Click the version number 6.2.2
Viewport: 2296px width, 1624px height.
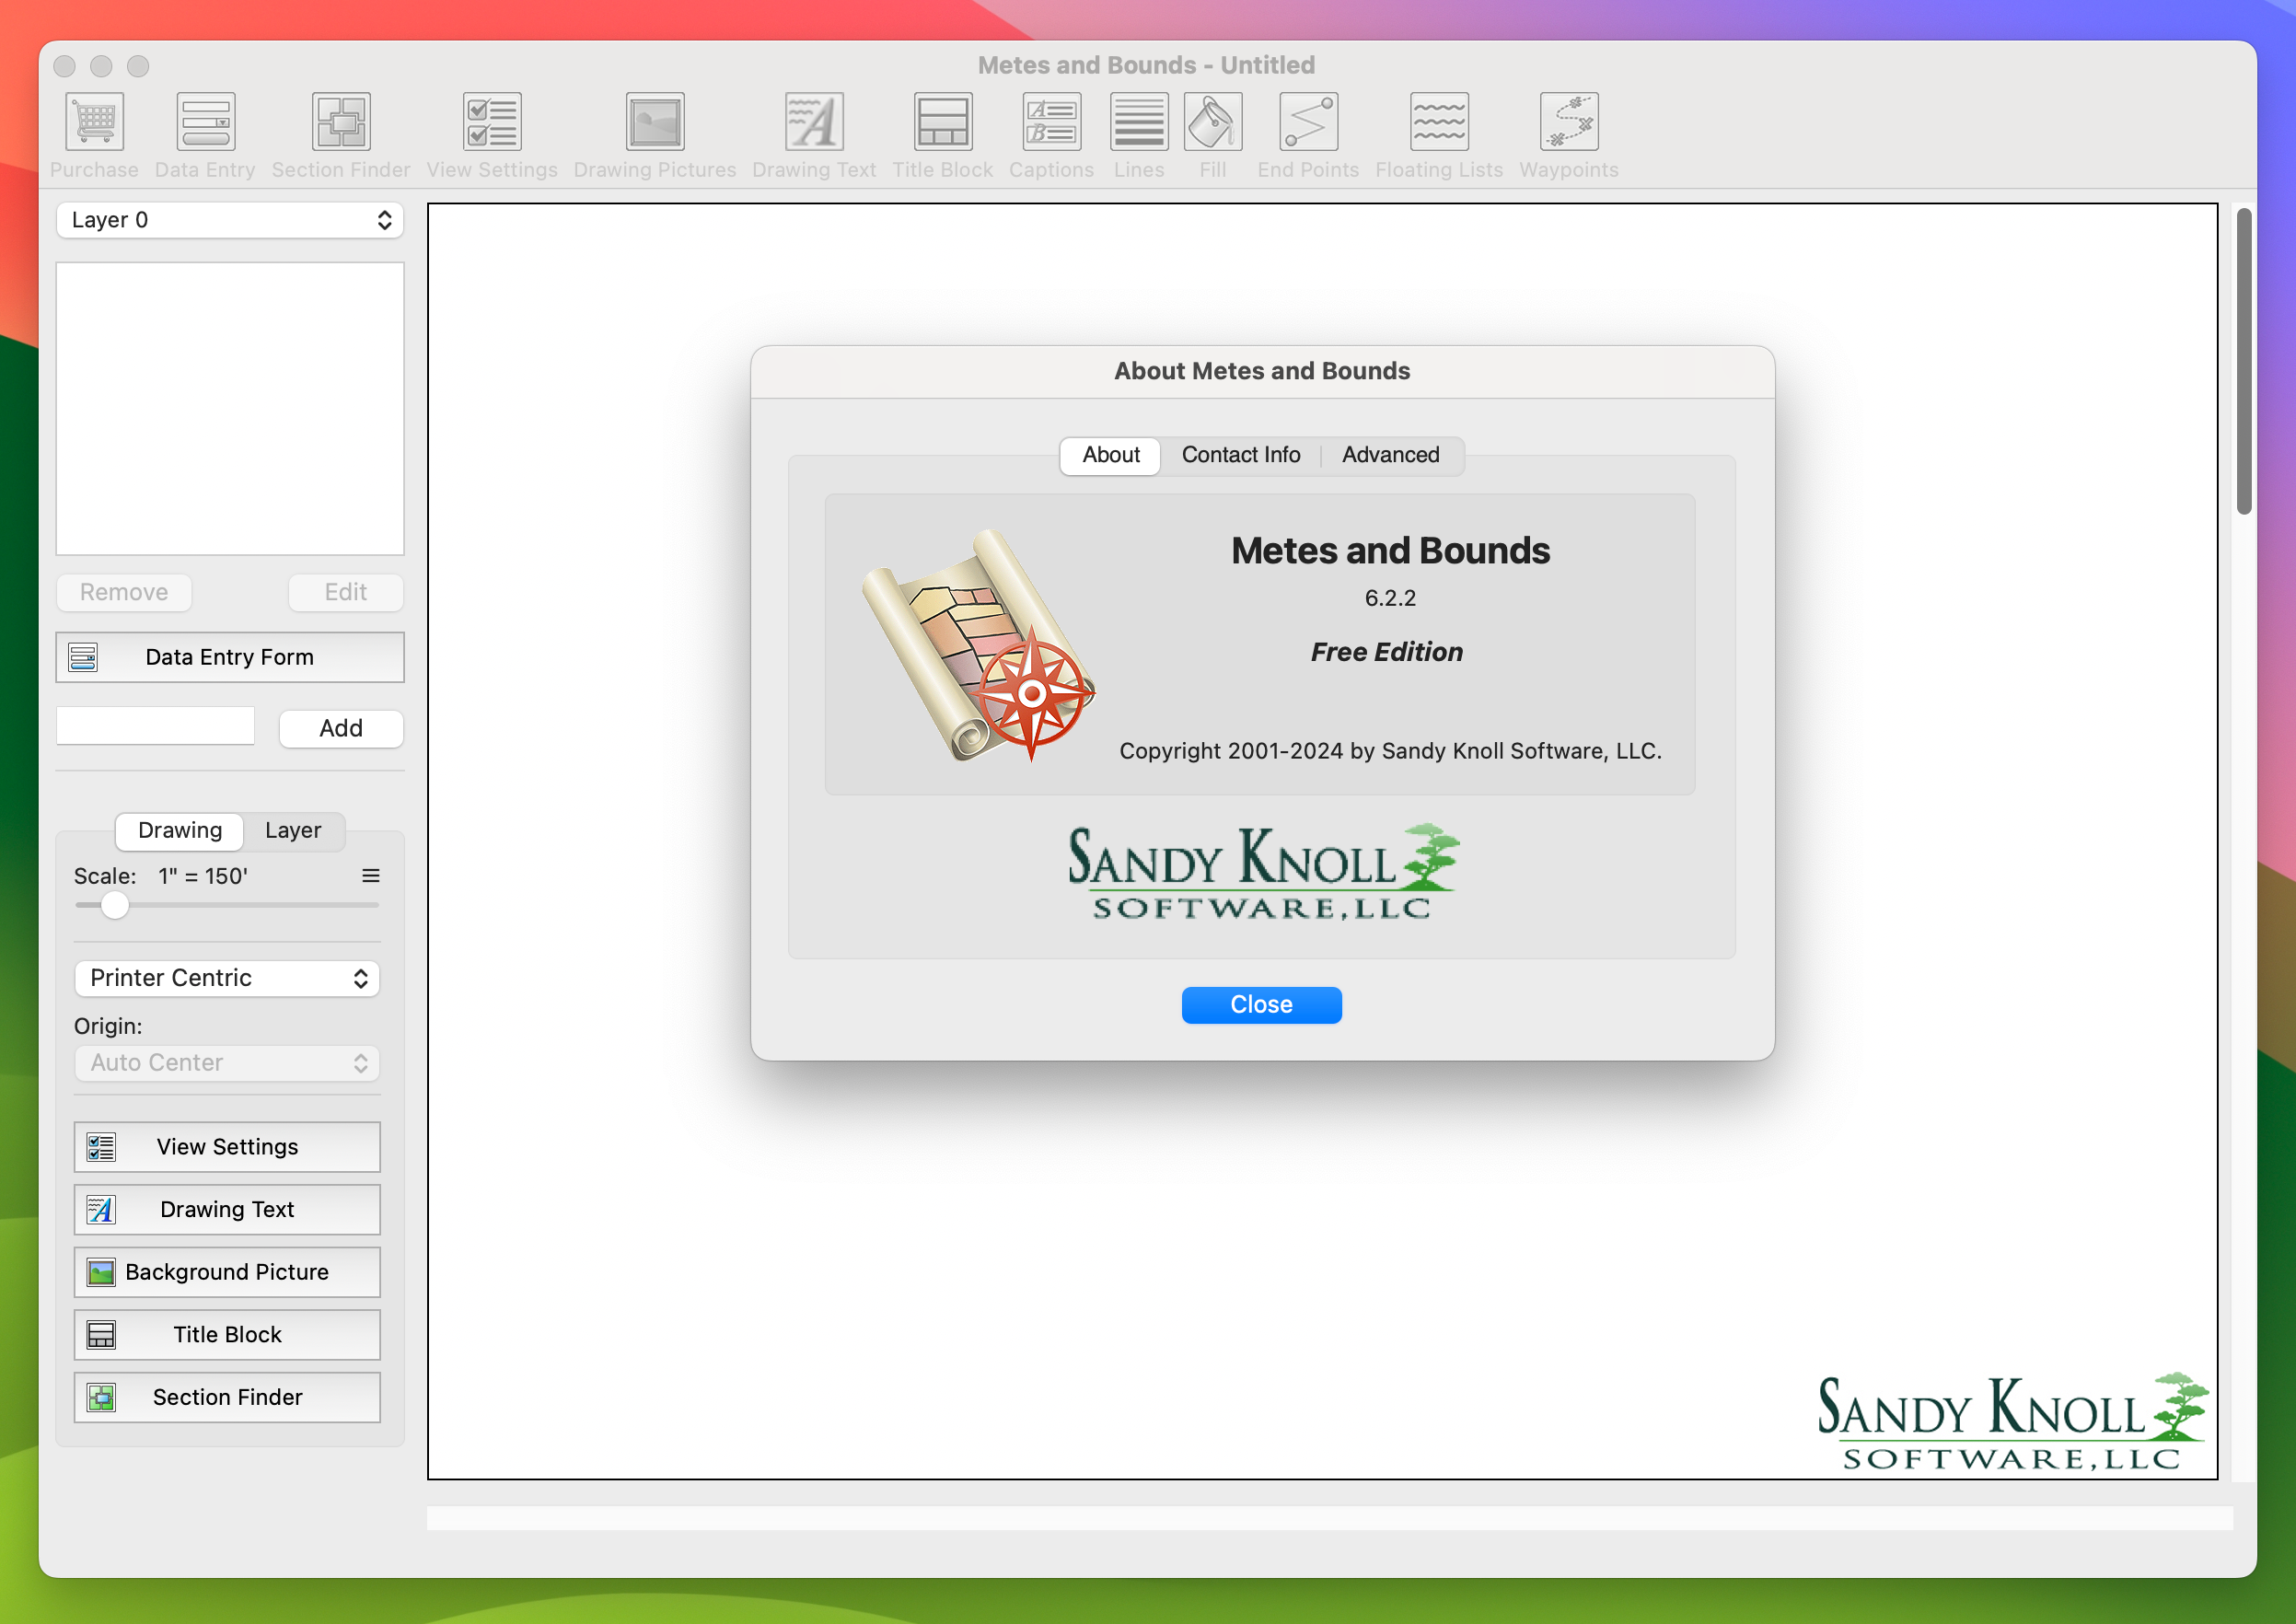(x=1390, y=598)
